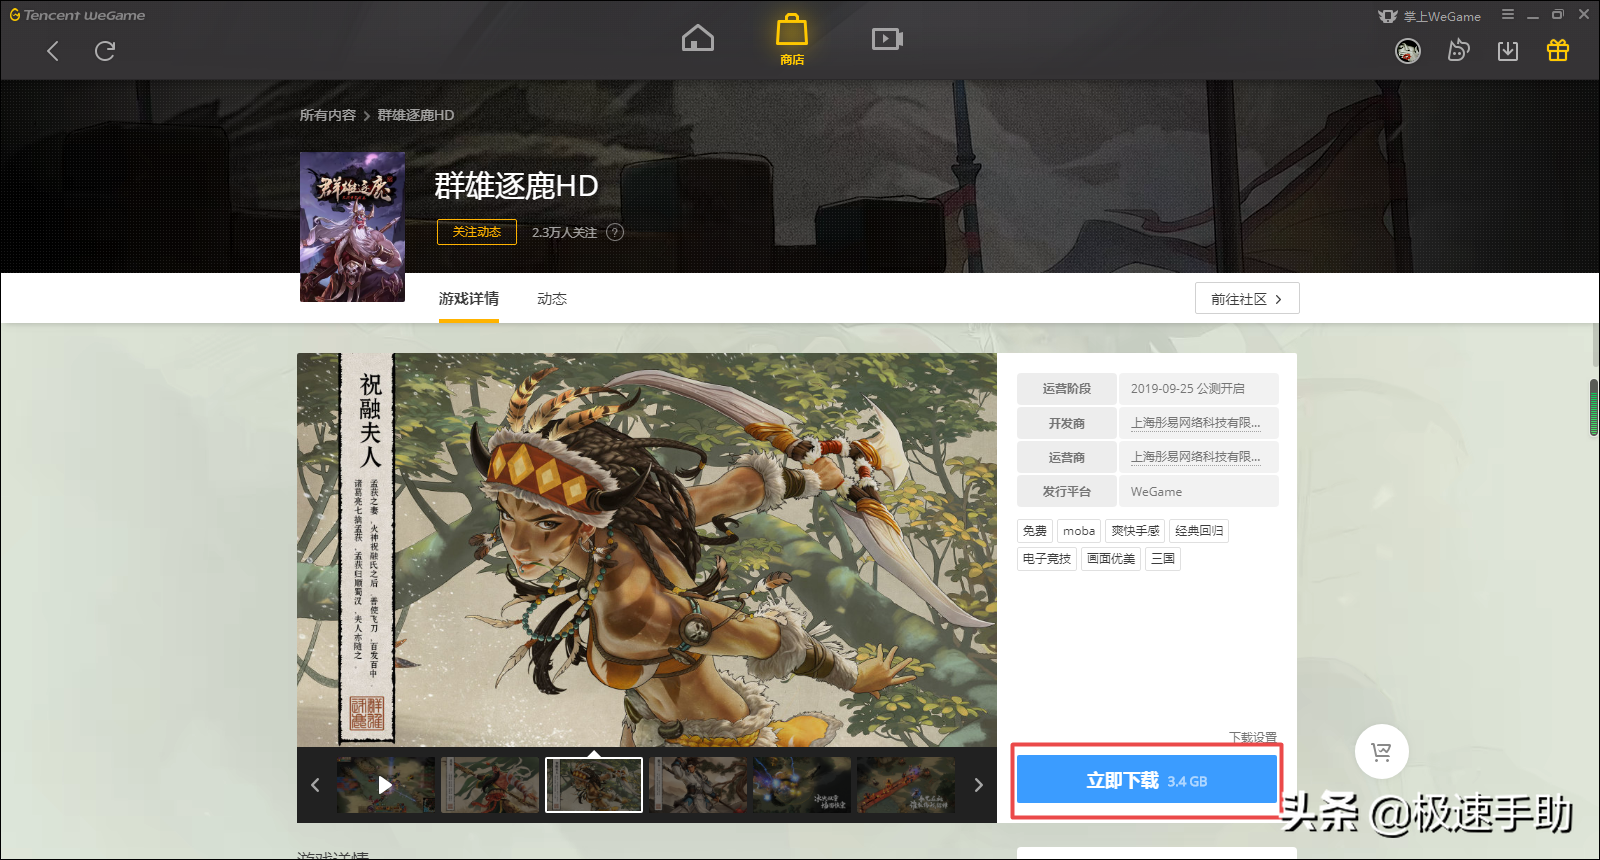This screenshot has height=860, width=1600.
Task: Show next screenshot thumbnails with right arrow
Action: coord(978,785)
